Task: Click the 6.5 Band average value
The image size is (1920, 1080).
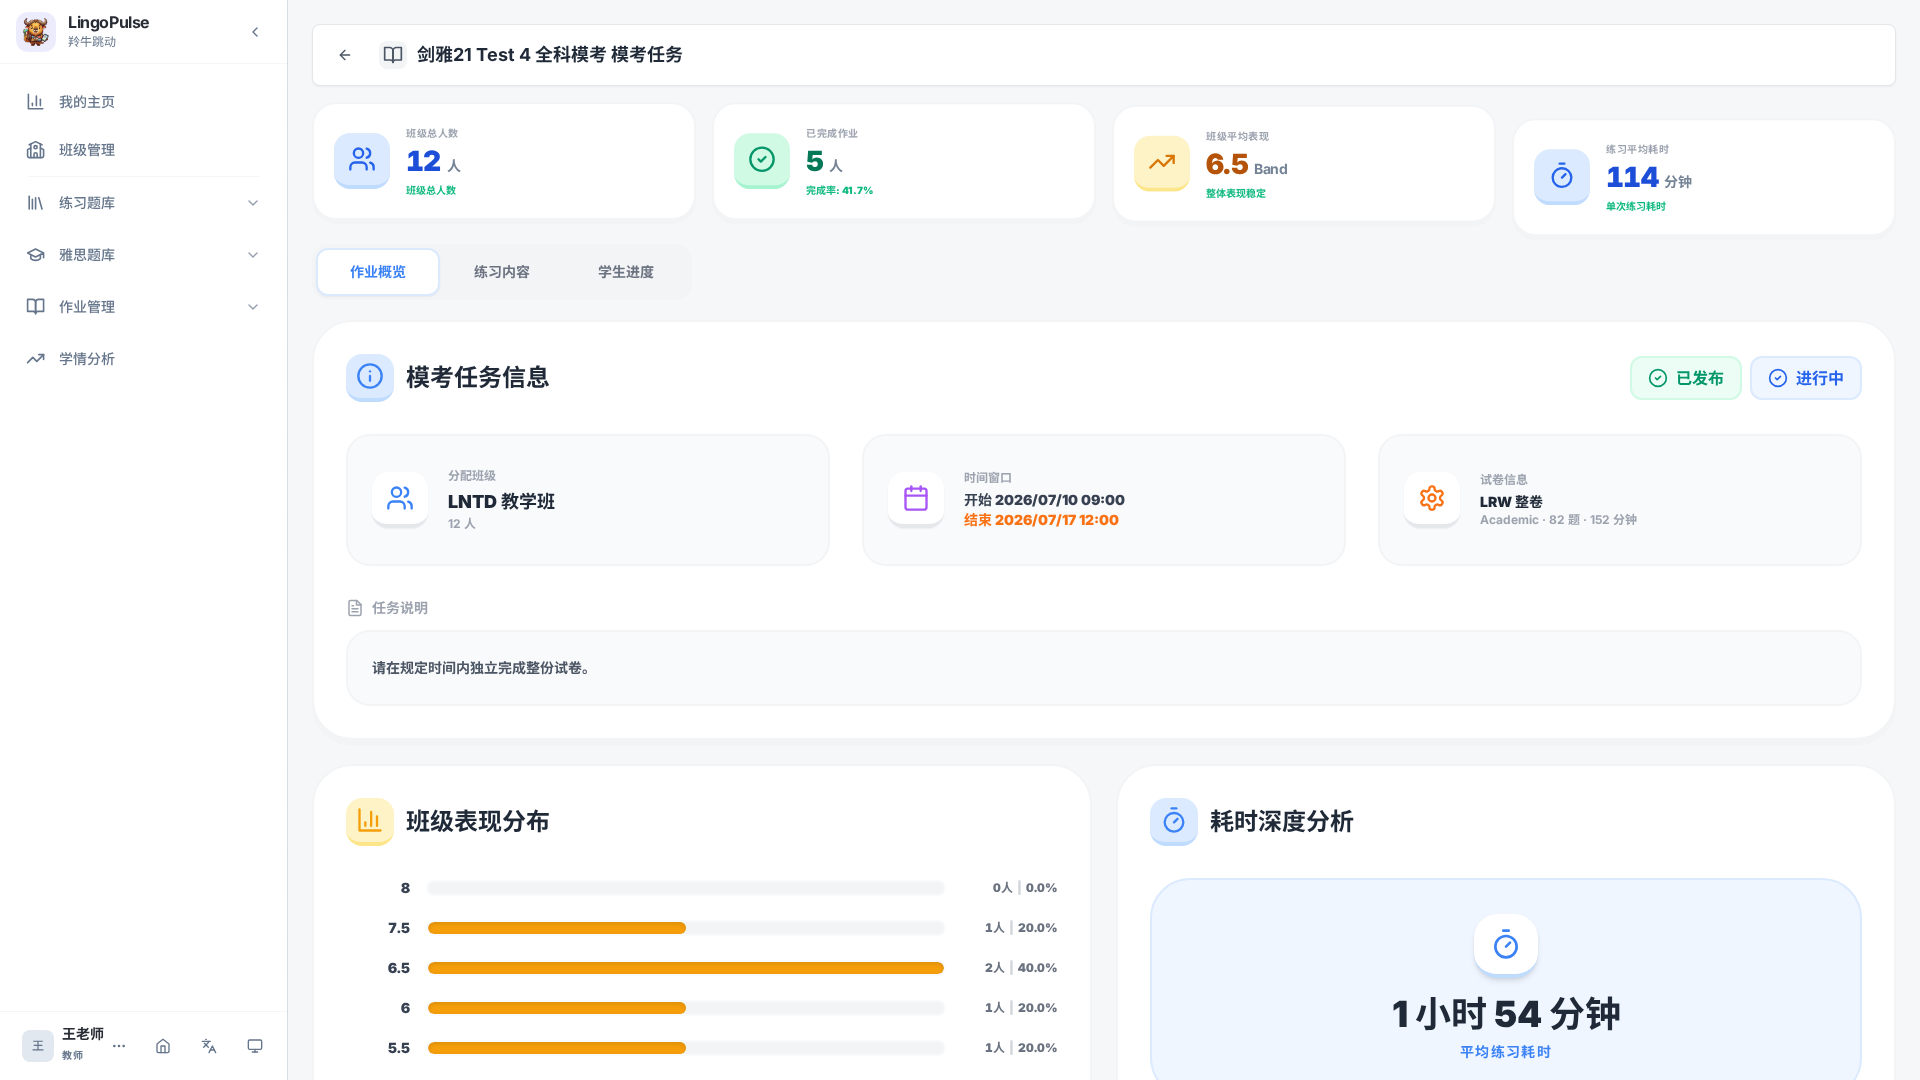Action: point(1246,164)
